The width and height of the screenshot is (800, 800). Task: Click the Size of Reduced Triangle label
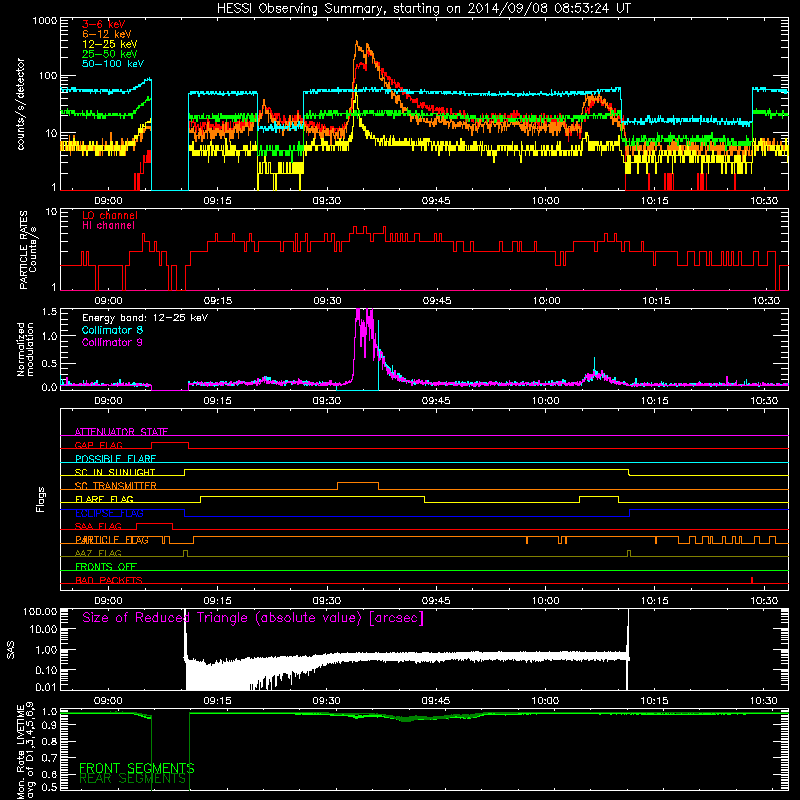coord(253,618)
